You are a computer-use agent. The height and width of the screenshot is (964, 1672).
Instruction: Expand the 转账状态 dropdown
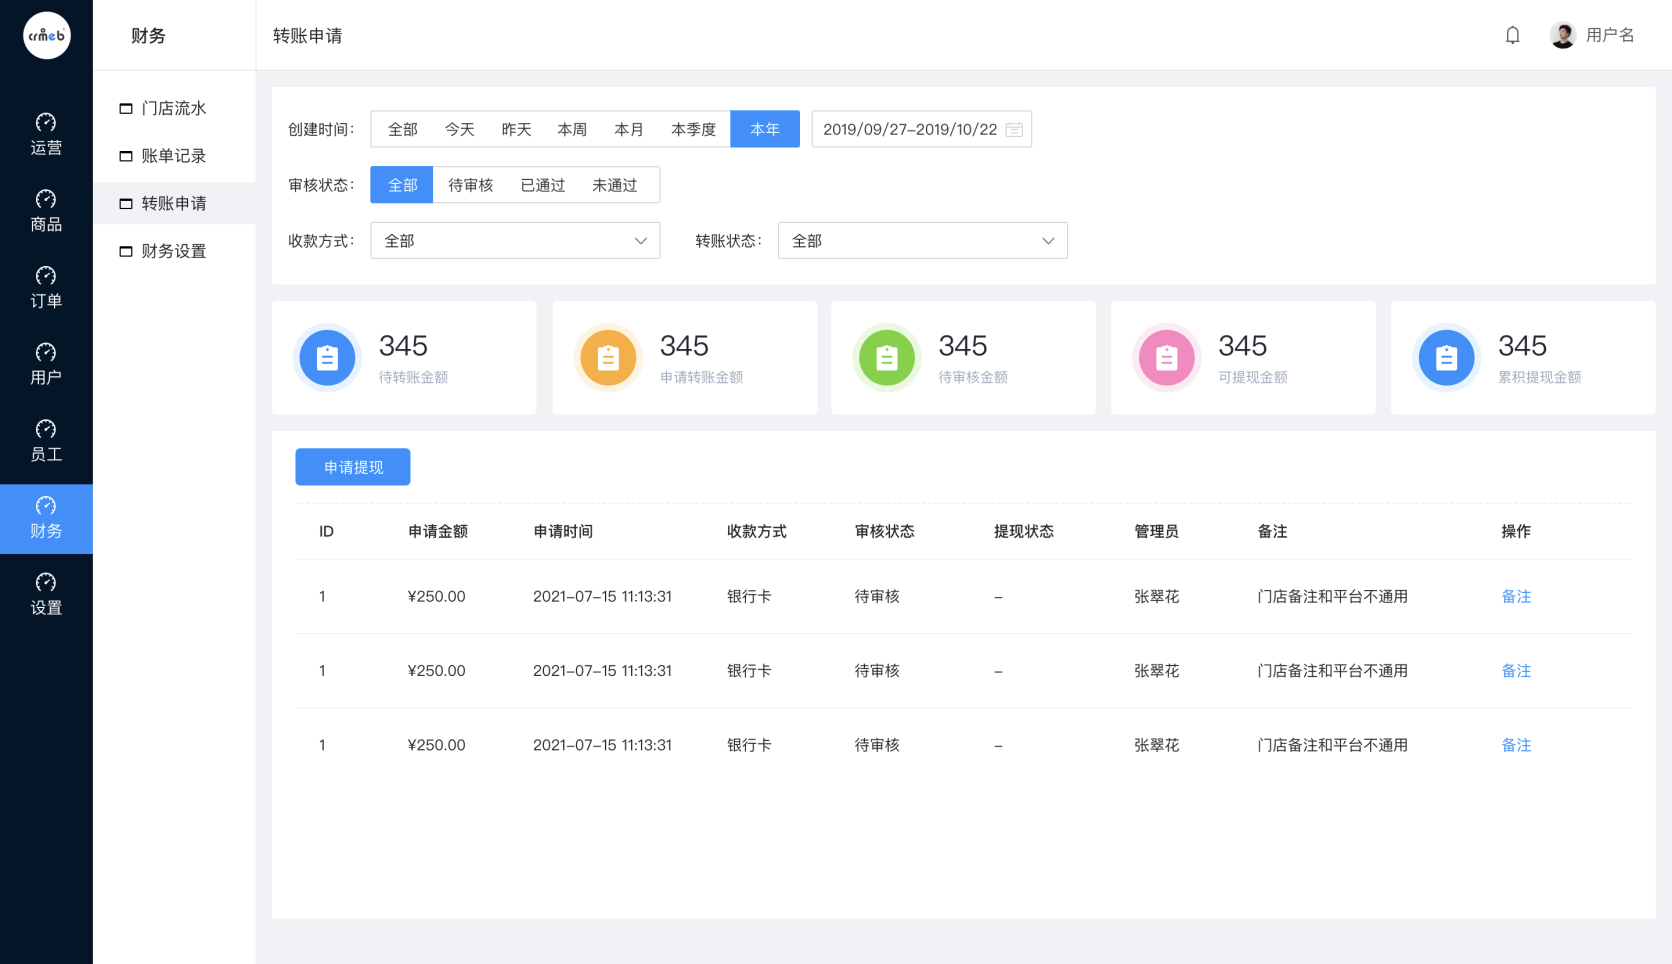923,241
